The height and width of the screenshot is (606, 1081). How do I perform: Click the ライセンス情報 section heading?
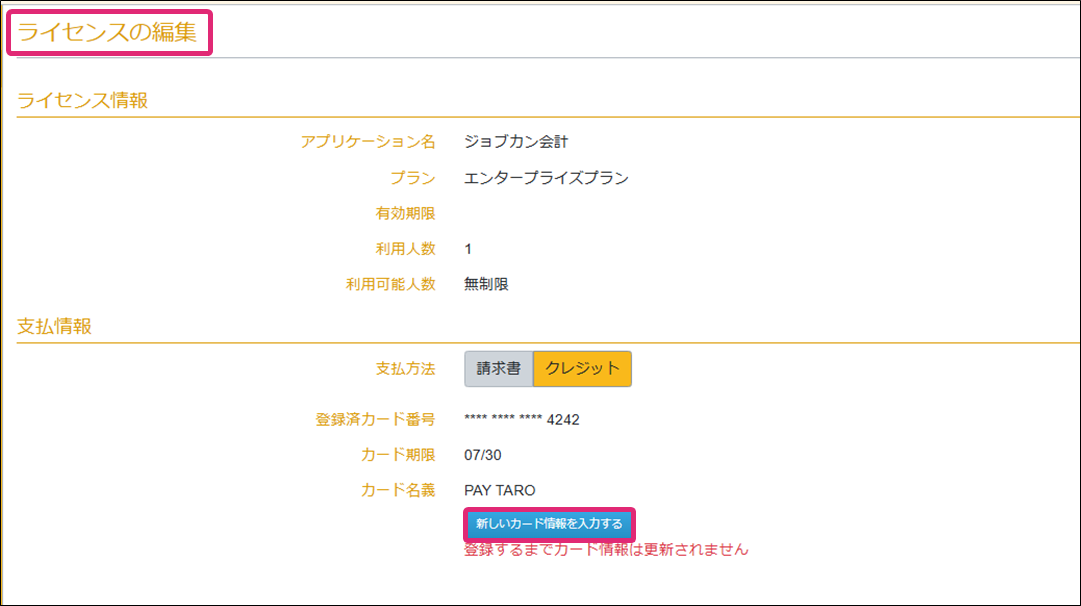click(83, 100)
